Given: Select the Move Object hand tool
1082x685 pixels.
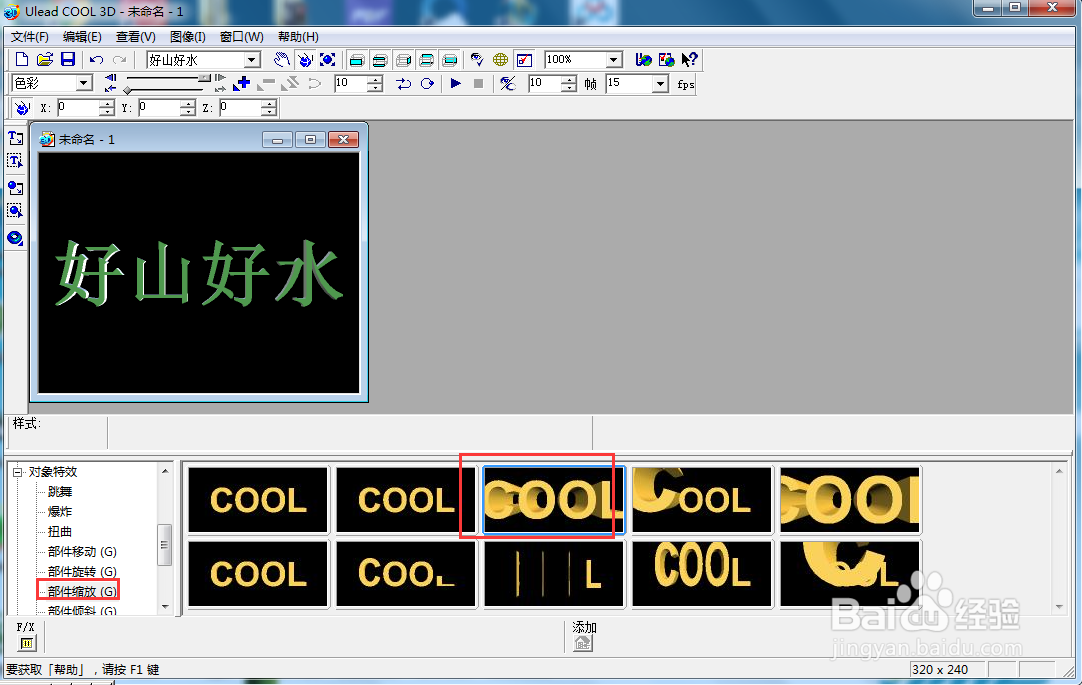Looking at the screenshot, I should tap(281, 60).
